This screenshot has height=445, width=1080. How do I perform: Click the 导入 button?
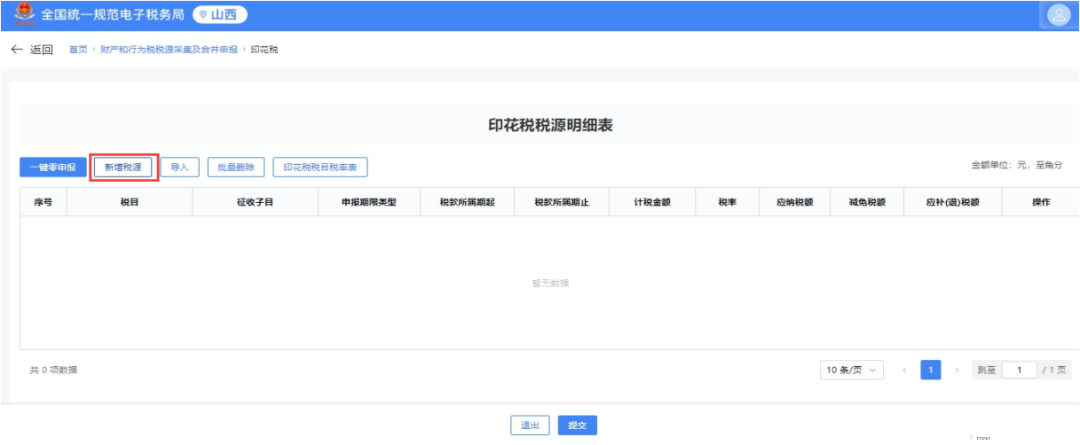pos(180,167)
